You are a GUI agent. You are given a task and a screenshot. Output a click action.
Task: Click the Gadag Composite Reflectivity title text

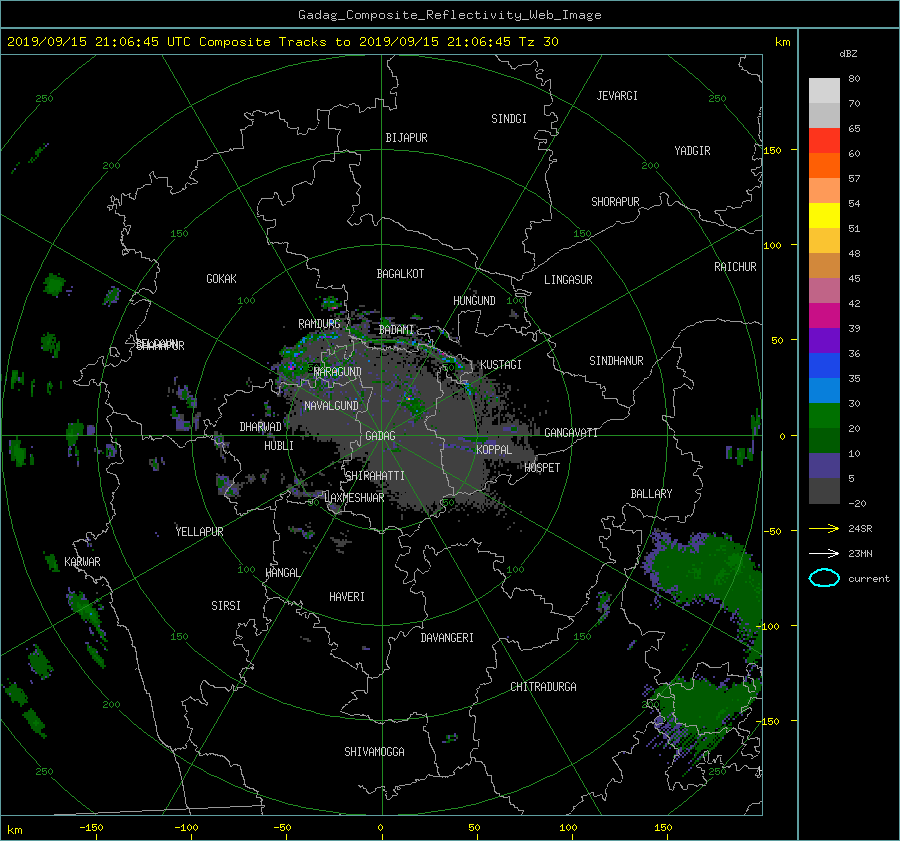(x=449, y=15)
